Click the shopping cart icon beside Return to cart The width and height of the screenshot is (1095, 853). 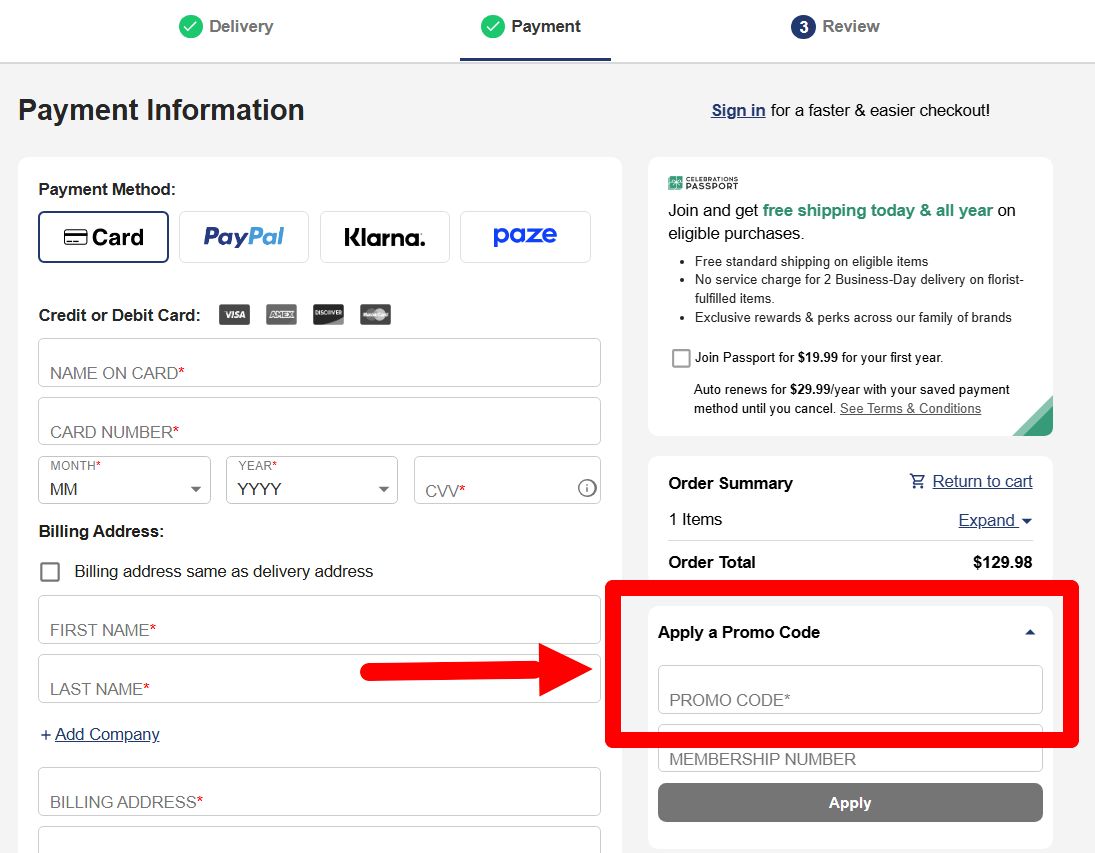pos(917,481)
